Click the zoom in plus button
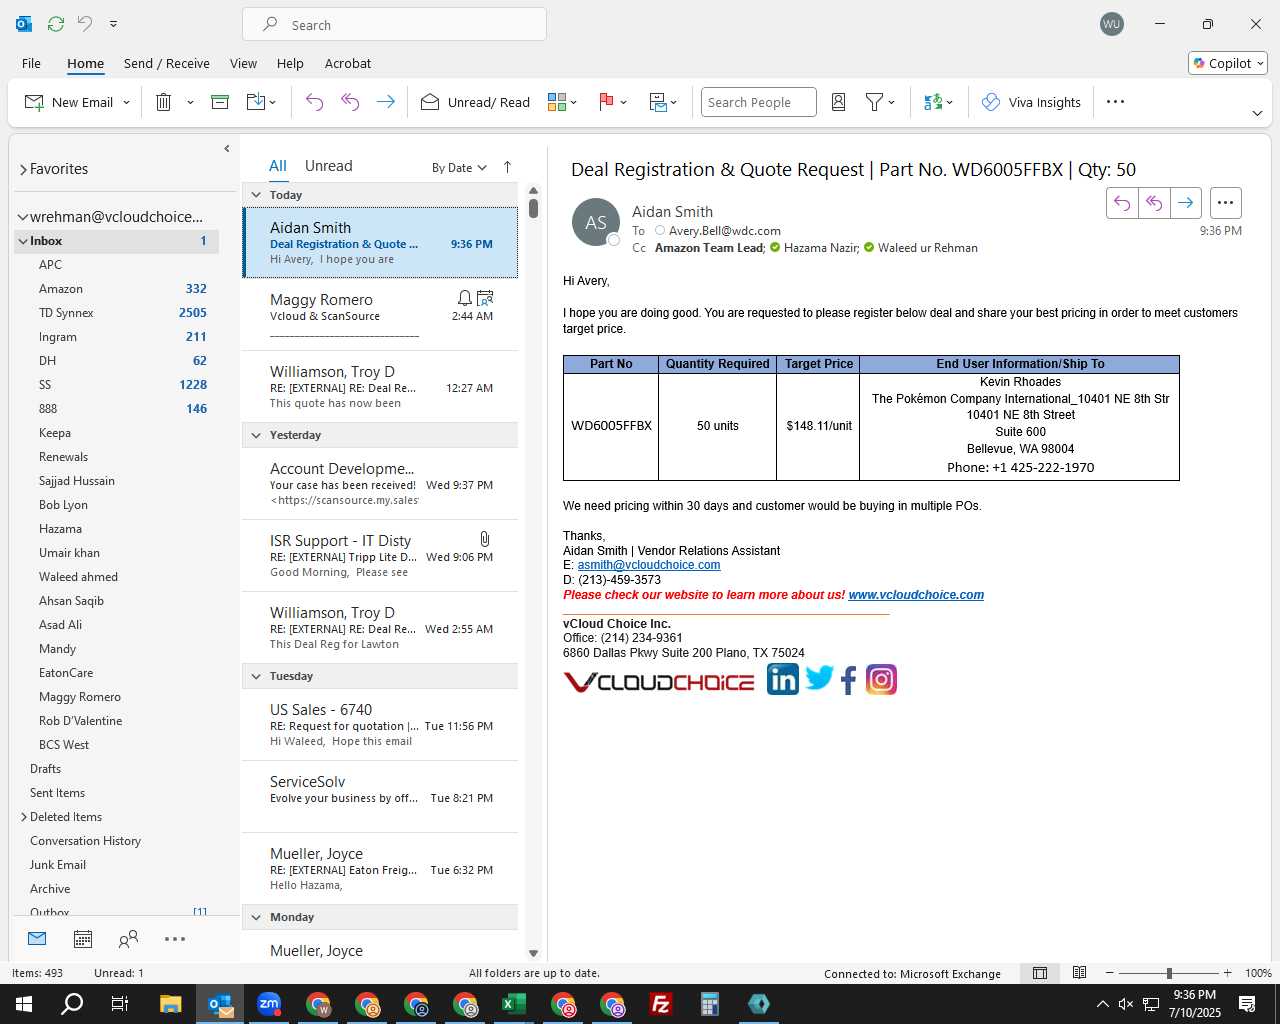This screenshot has width=1280, height=1024. (1227, 973)
